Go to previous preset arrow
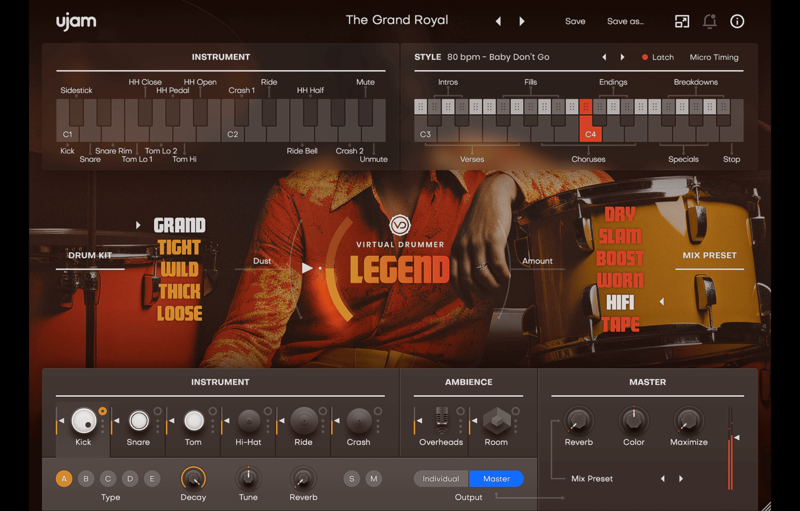Viewport: 800px width, 511px height. click(498, 21)
